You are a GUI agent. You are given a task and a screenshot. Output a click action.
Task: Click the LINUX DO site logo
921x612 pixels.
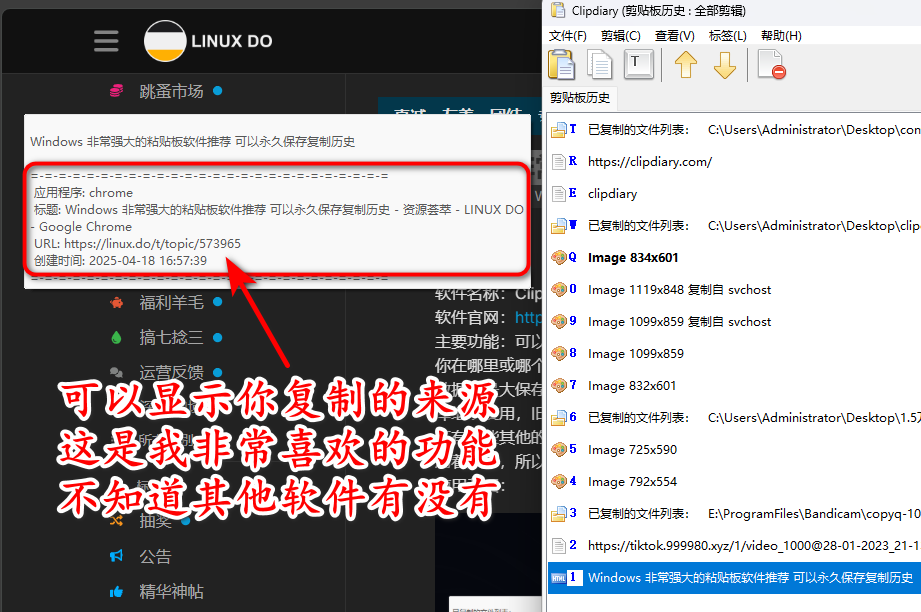pos(209,41)
